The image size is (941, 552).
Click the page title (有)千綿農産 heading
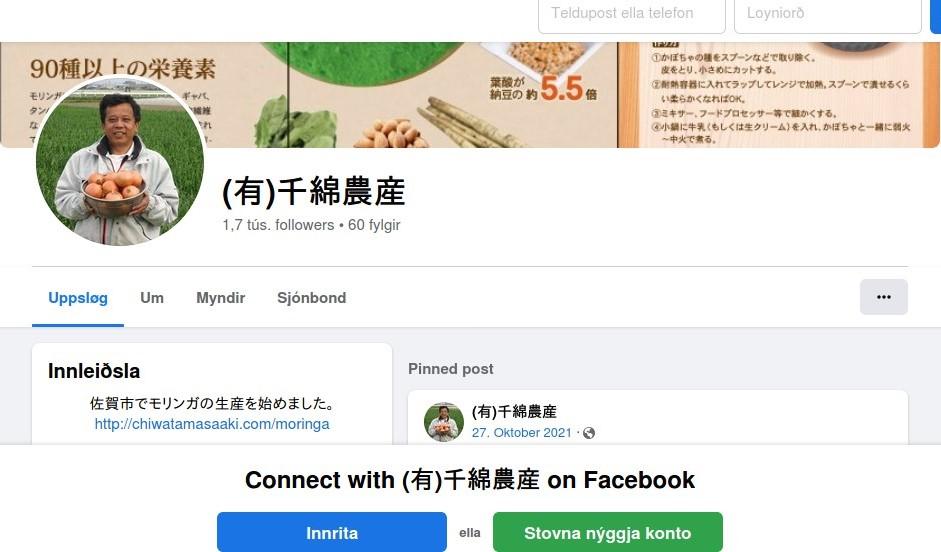314,191
